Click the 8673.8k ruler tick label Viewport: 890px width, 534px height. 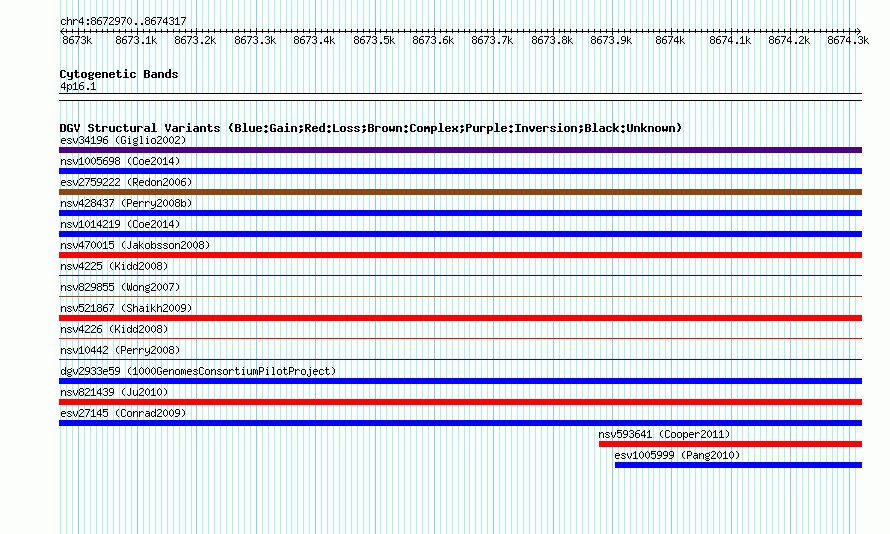(x=552, y=40)
